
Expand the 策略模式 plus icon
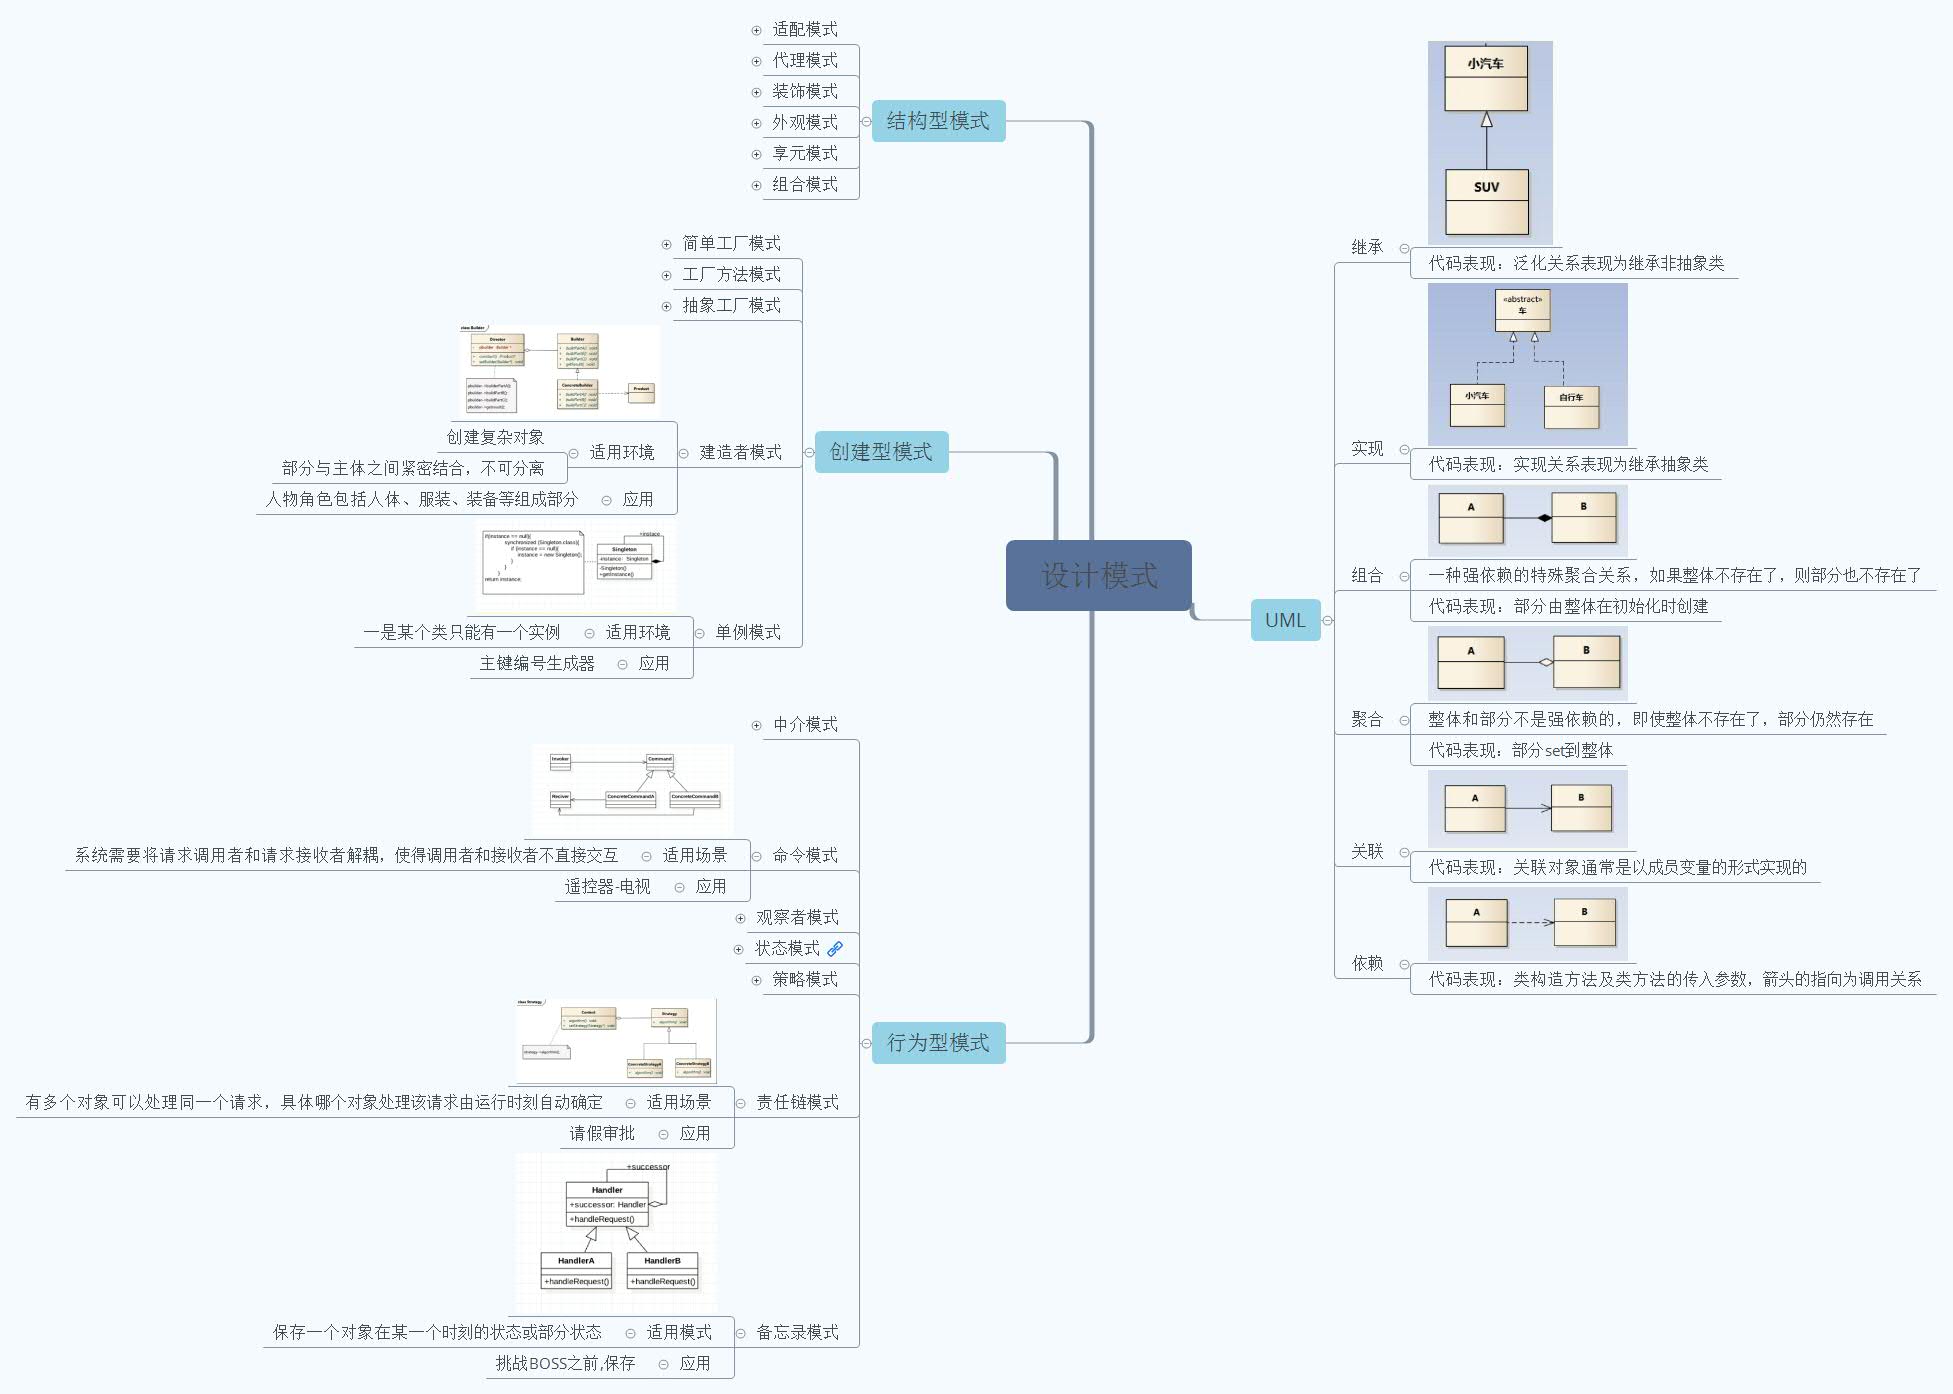coord(756,980)
